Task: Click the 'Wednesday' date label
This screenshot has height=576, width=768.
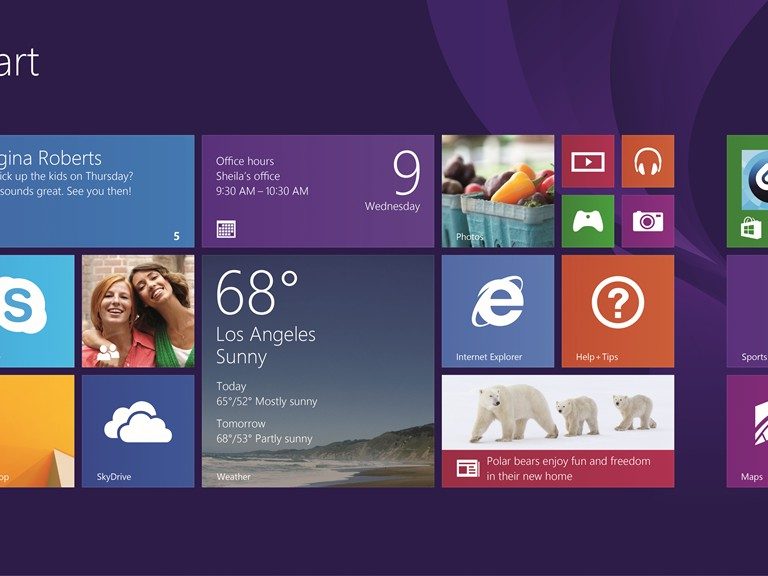Action: [x=392, y=207]
